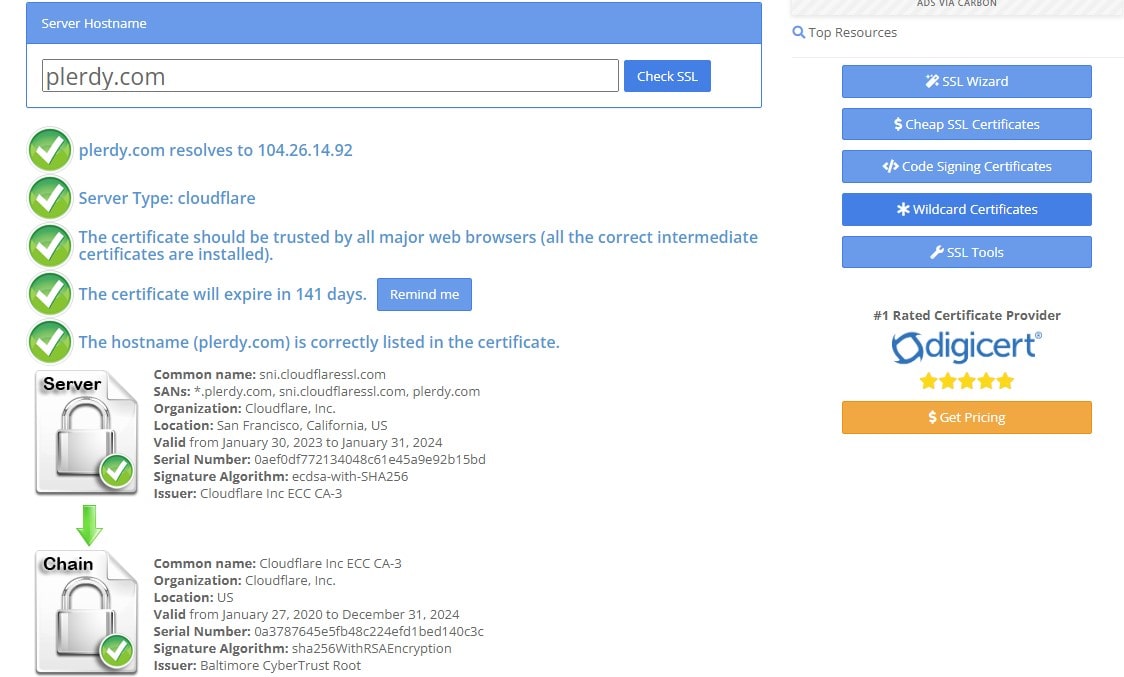Click the asterisk icon on Wildcard Certificates
The height and width of the screenshot is (677, 1124).
point(903,209)
